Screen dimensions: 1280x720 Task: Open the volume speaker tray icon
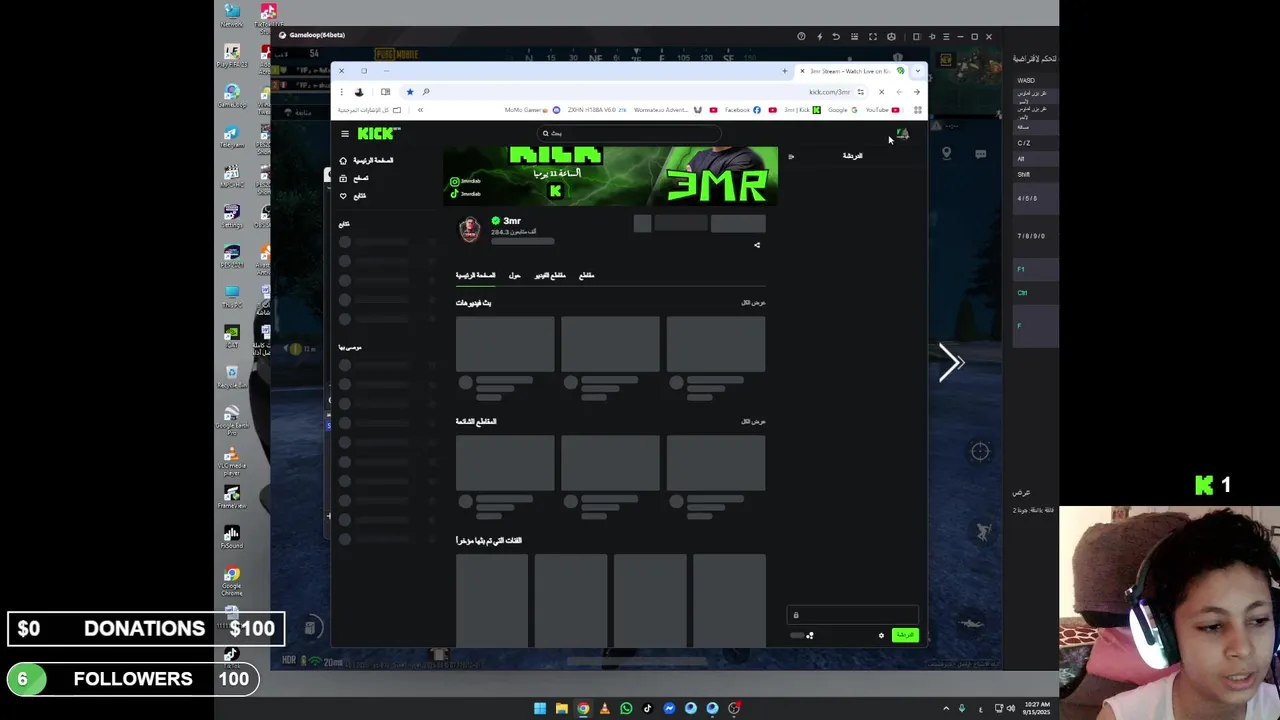(x=1010, y=708)
